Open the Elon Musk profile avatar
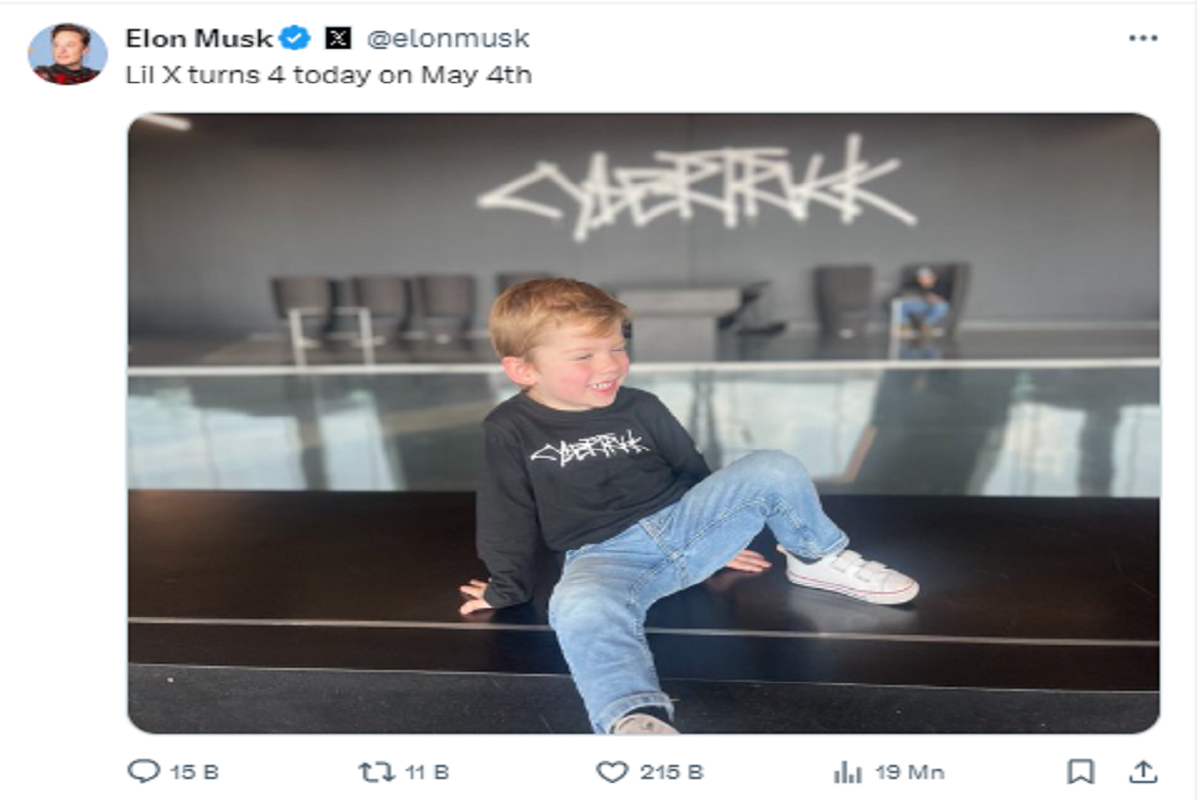This screenshot has height=800, width=1200. coord(67,54)
